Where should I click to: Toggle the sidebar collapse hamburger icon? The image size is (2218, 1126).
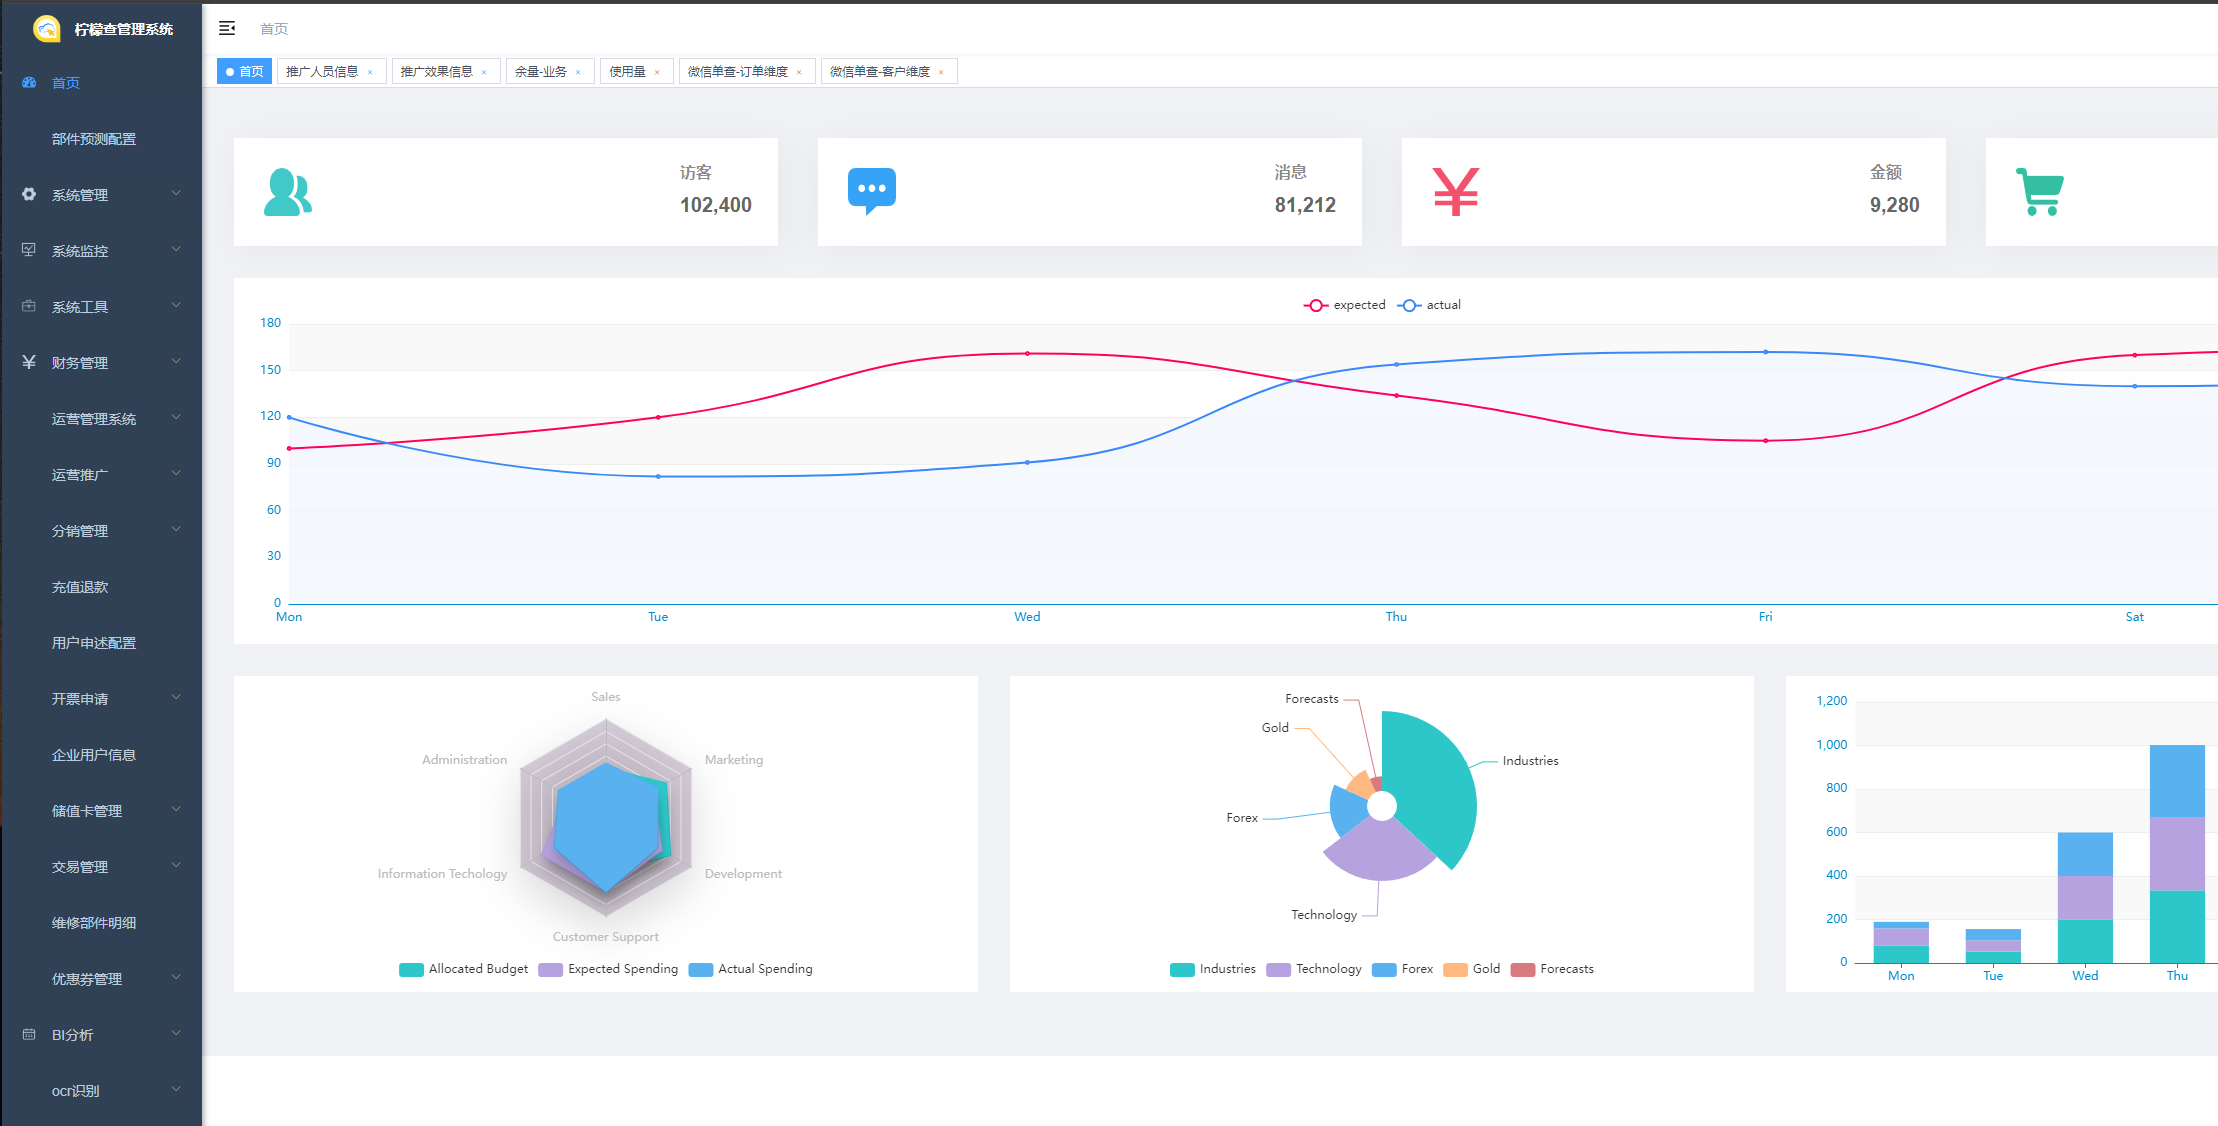227,28
